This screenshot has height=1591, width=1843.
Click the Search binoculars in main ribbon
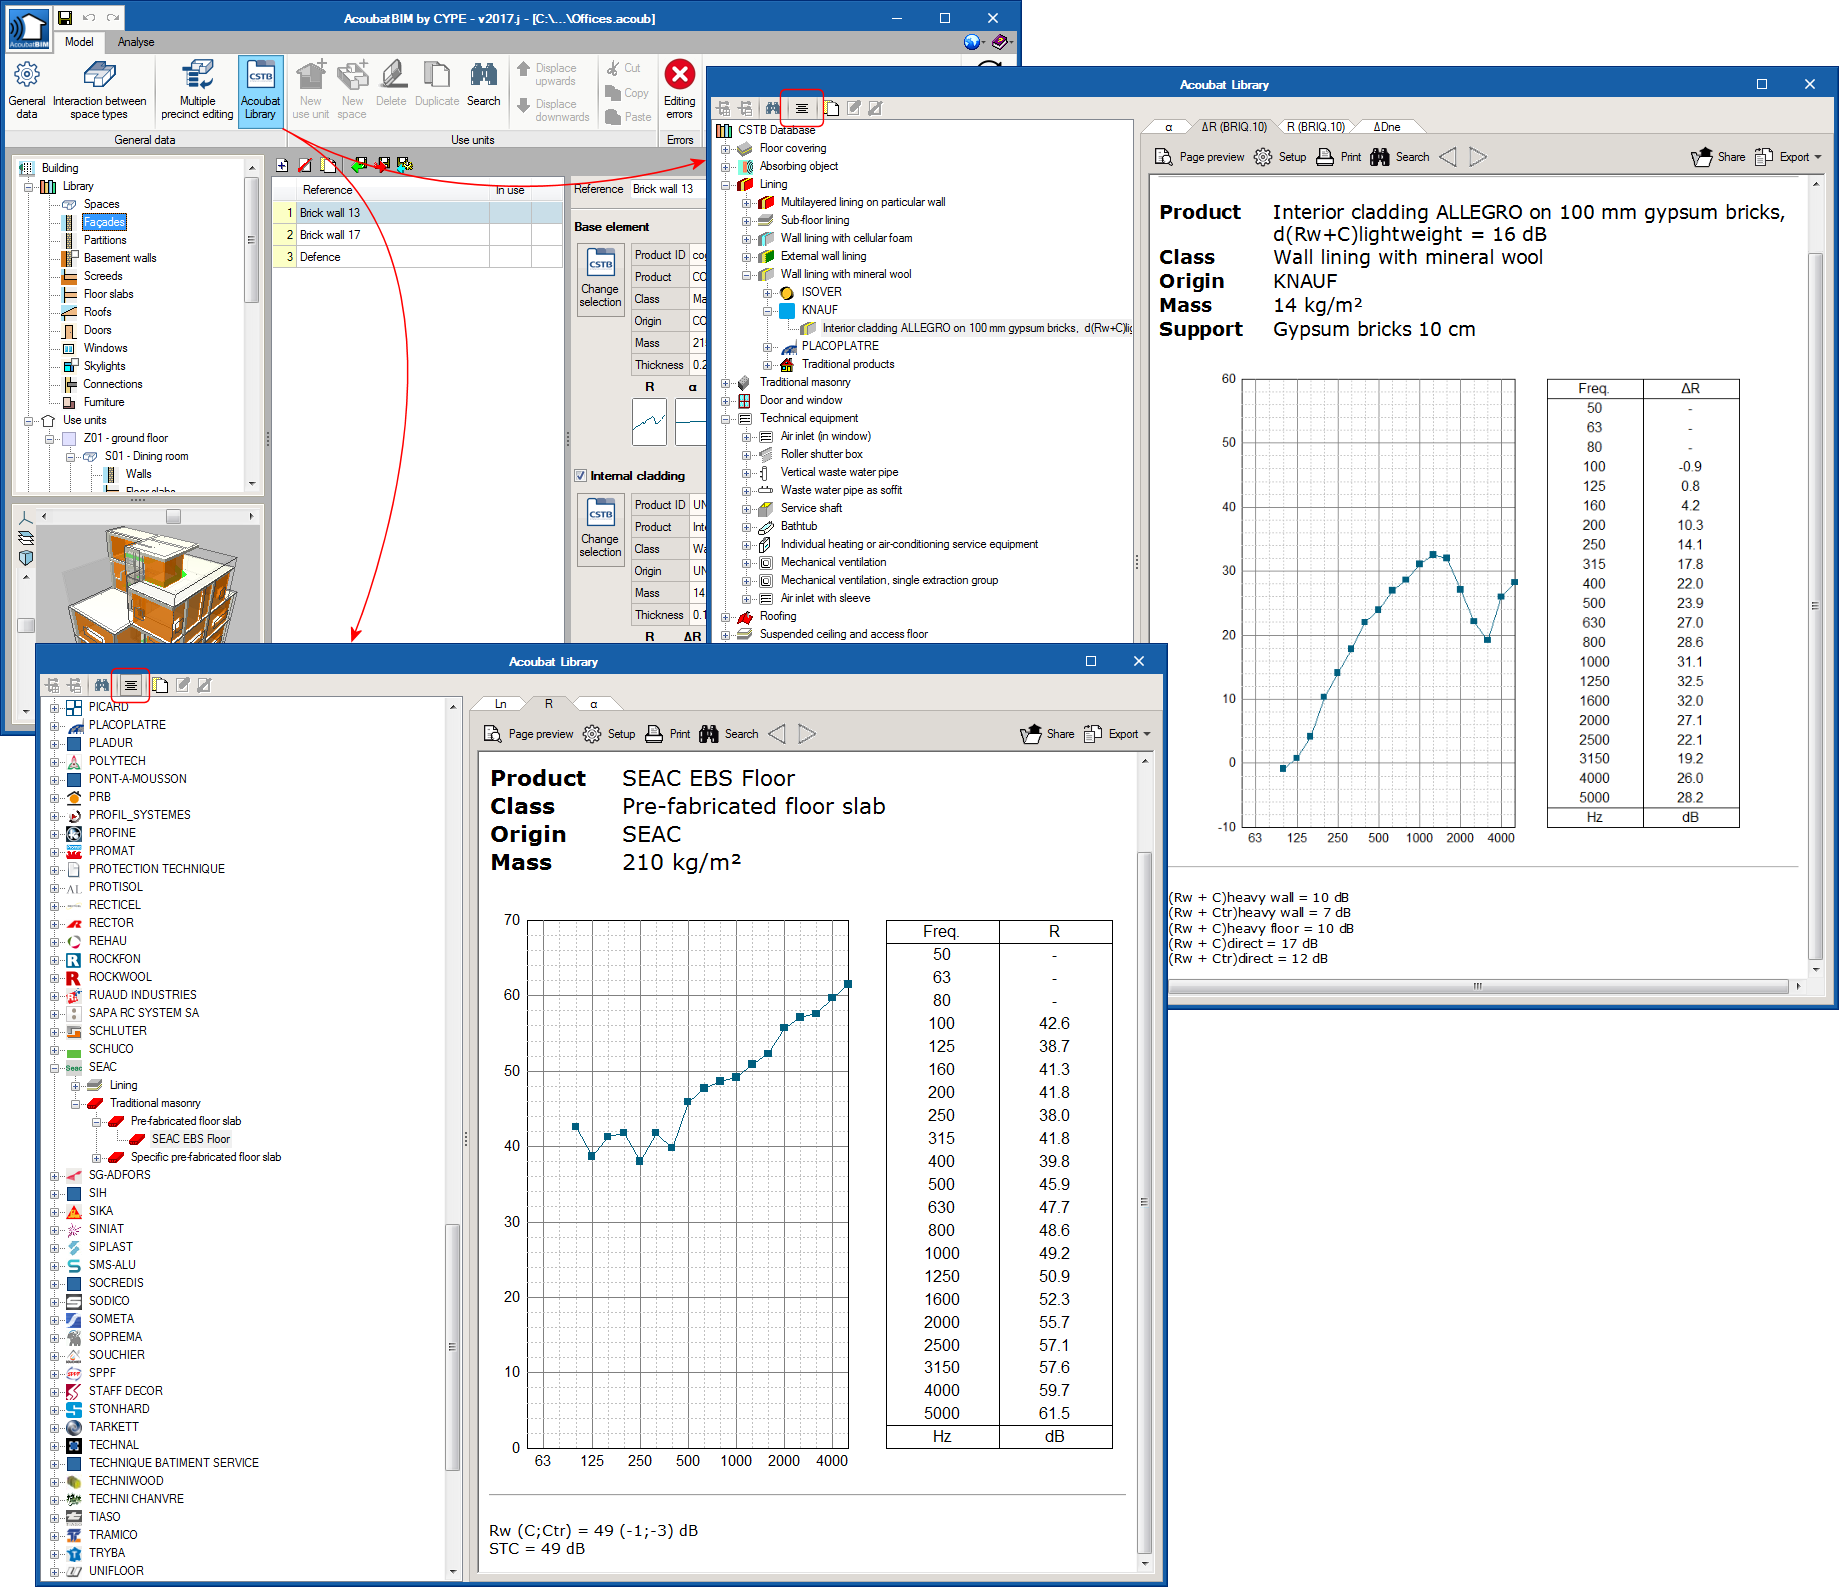coord(483,85)
